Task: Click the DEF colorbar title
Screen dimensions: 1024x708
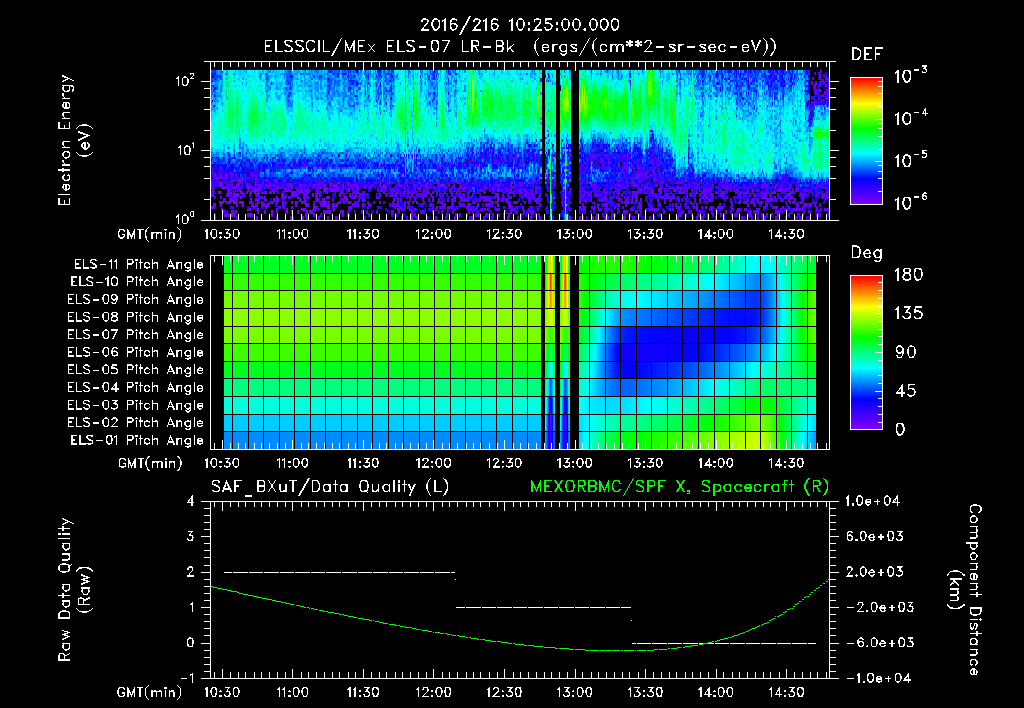Action: pos(867,54)
